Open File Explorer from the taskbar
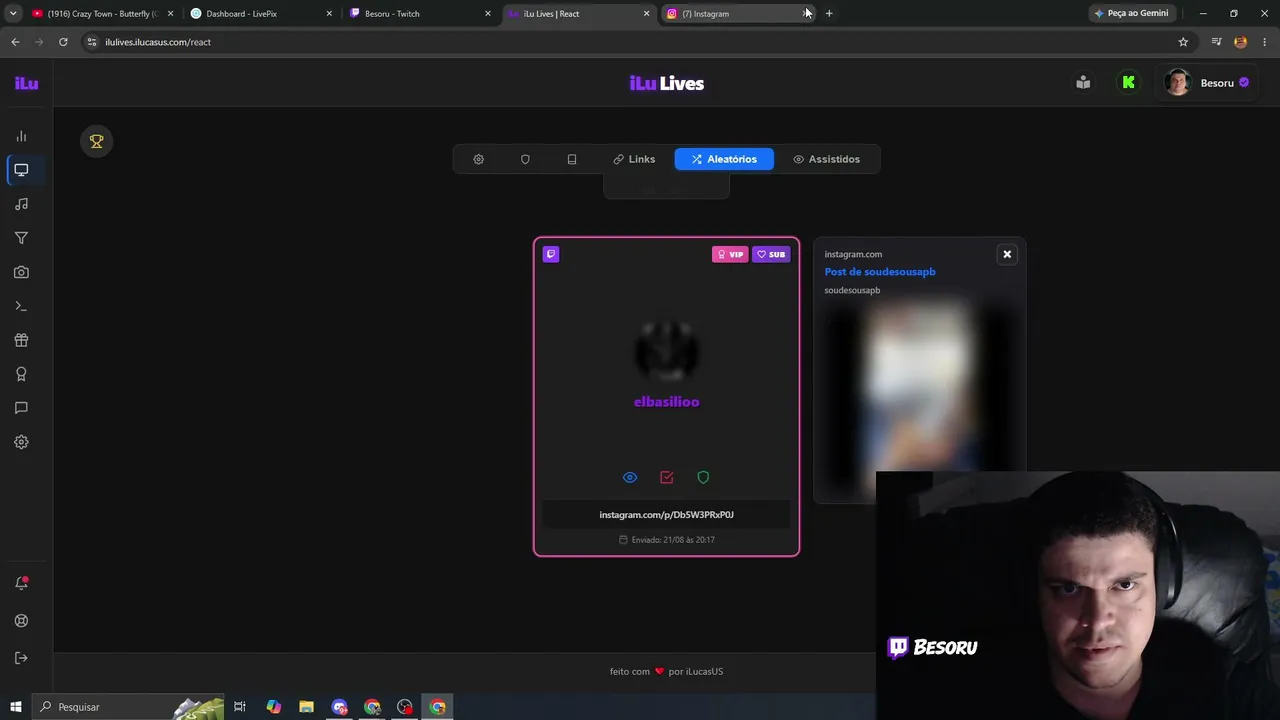This screenshot has width=1280, height=720. coord(306,707)
